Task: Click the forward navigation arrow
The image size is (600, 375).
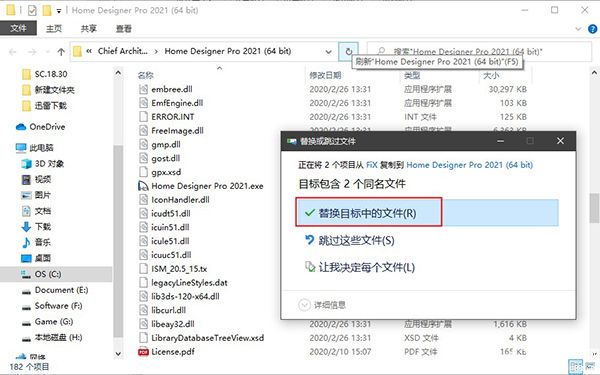Action: 33,52
